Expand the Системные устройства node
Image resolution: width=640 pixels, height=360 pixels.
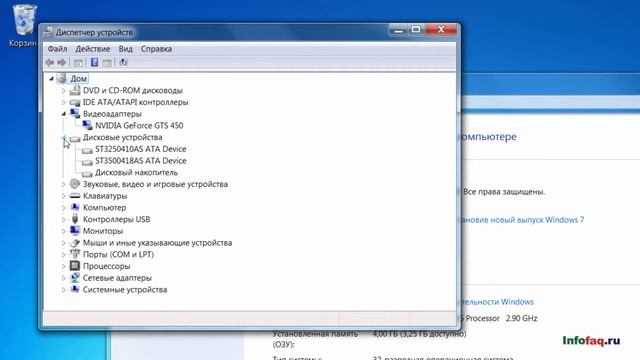64,290
